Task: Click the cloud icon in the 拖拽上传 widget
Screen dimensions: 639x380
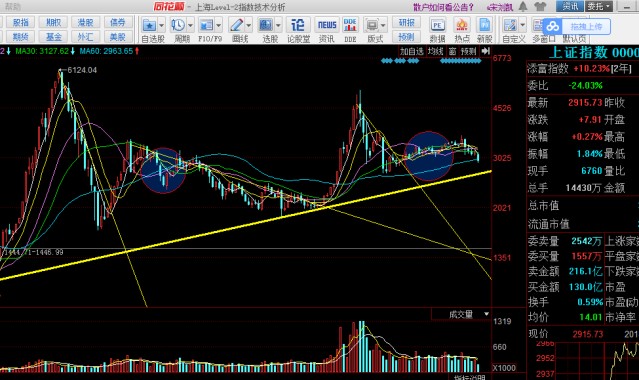Action: point(553,27)
